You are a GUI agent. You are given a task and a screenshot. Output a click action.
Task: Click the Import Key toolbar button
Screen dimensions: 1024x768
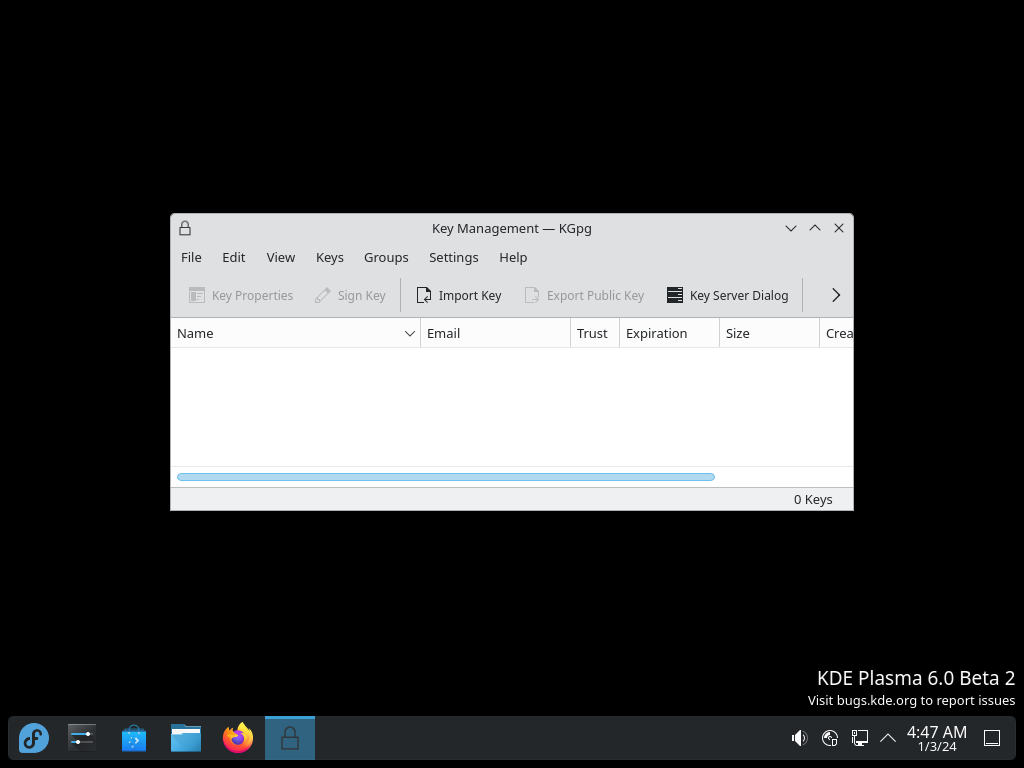[459, 295]
